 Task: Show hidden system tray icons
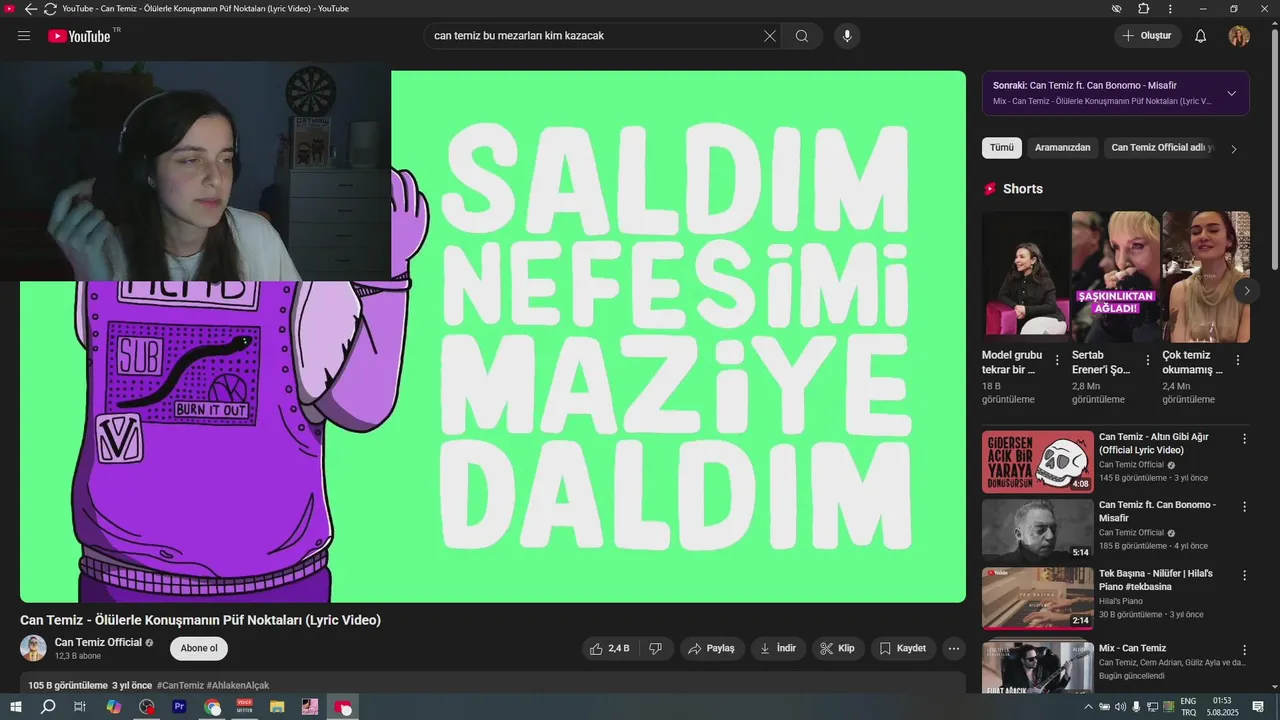pos(1089,707)
